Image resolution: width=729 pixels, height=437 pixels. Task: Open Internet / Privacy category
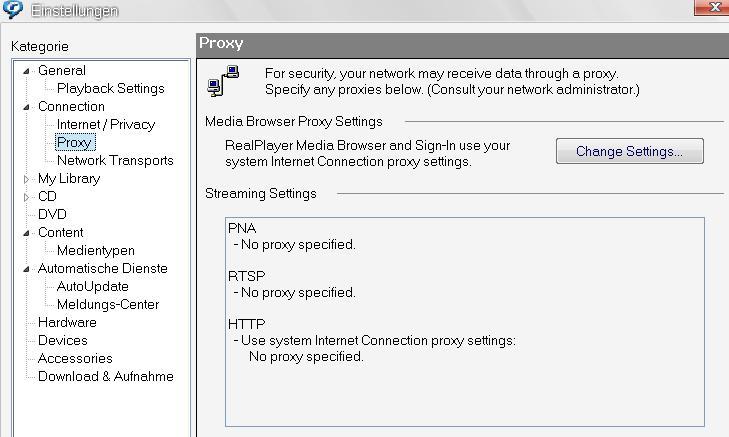[x=106, y=125]
